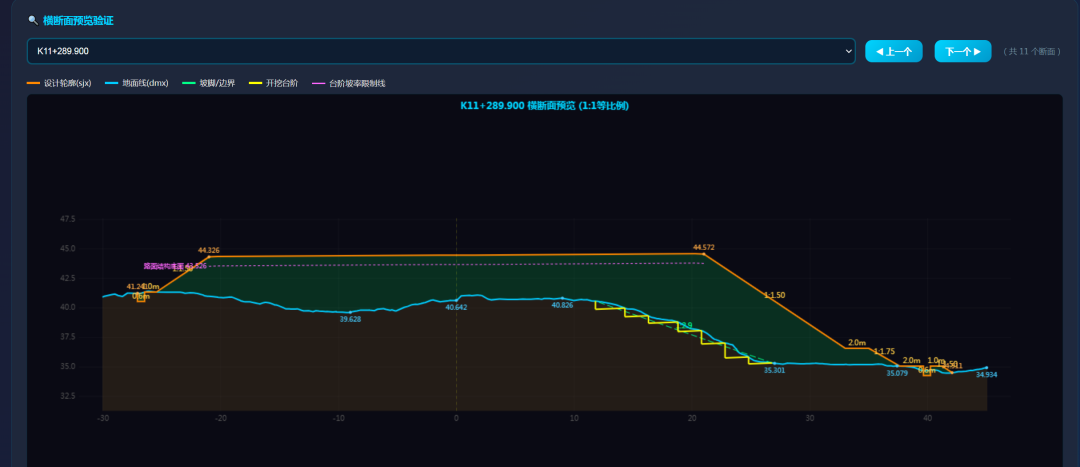Toggle the 坡脚/边界 legend entry
This screenshot has width=1080, height=467.
[x=209, y=83]
